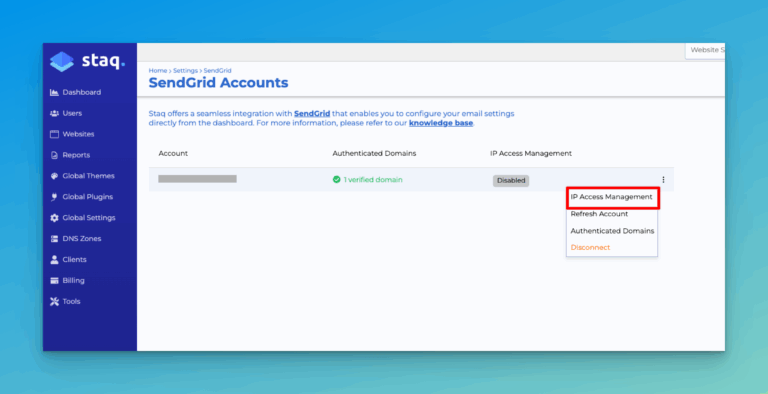This screenshot has width=768, height=394.
Task: Click the Billing card icon
Action: [x=54, y=280]
